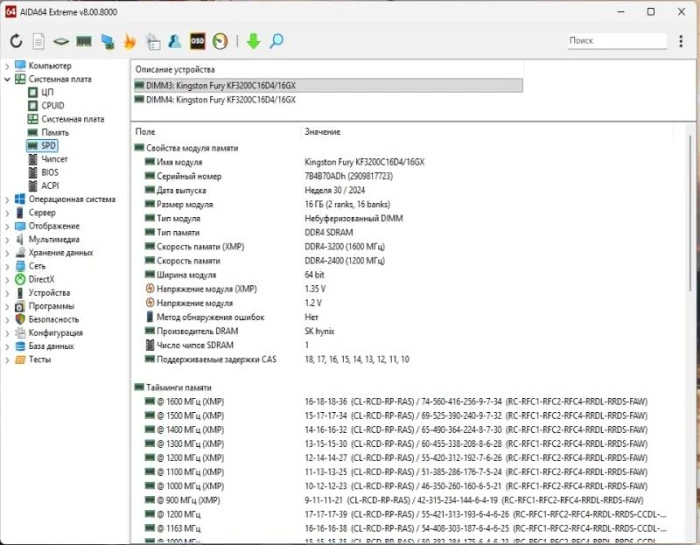Expand the Сервер tree node

(x=7, y=213)
